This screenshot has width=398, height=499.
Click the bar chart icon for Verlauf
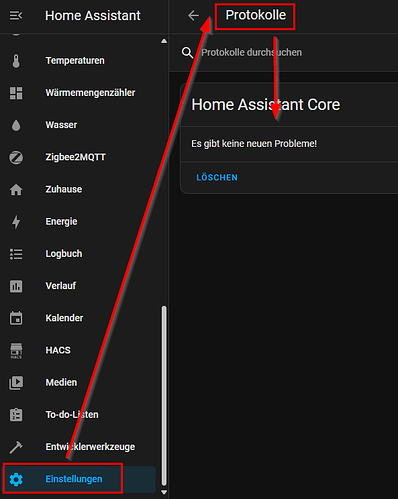16,286
